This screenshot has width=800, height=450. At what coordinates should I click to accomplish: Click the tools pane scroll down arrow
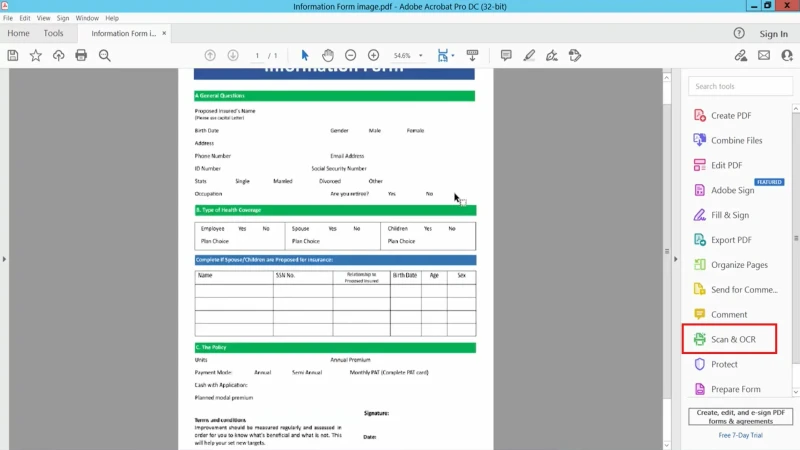click(x=796, y=392)
